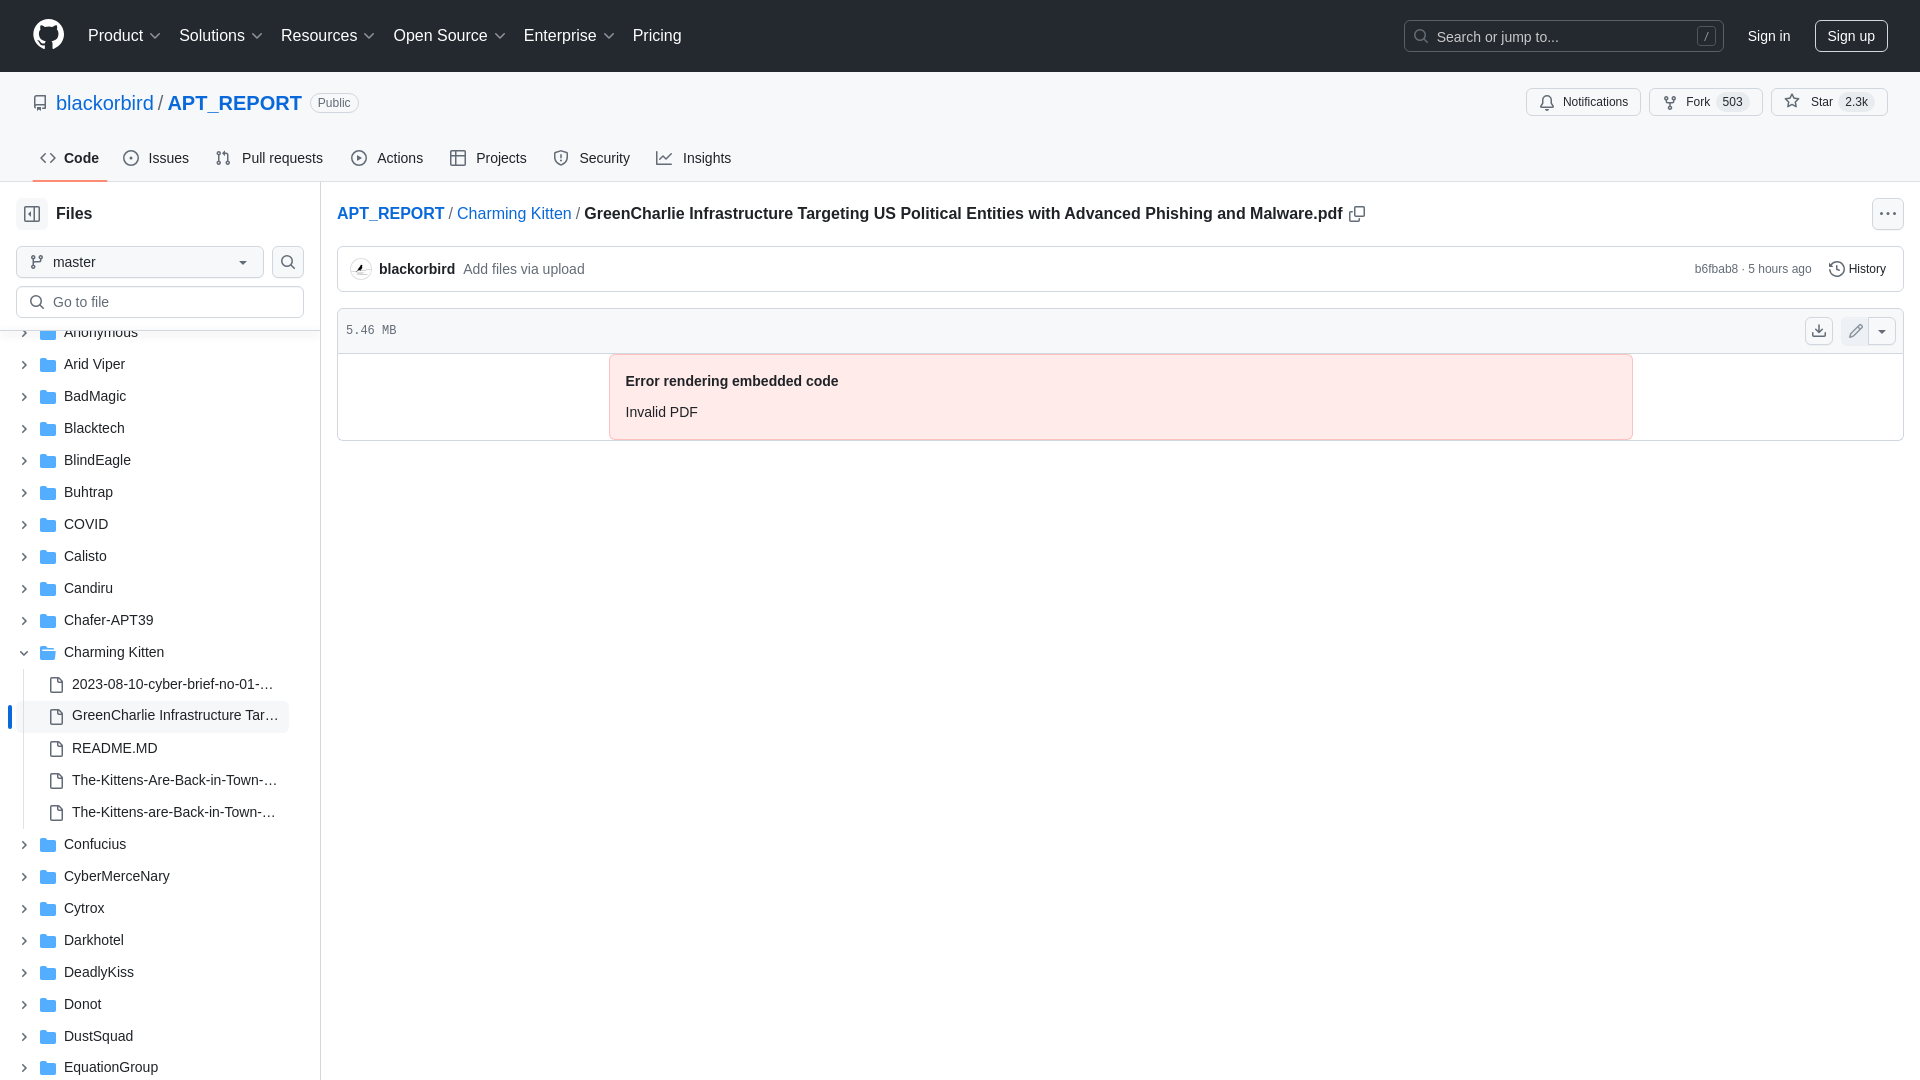
Task: Download the raw PDF file
Action: pyautogui.click(x=1819, y=331)
